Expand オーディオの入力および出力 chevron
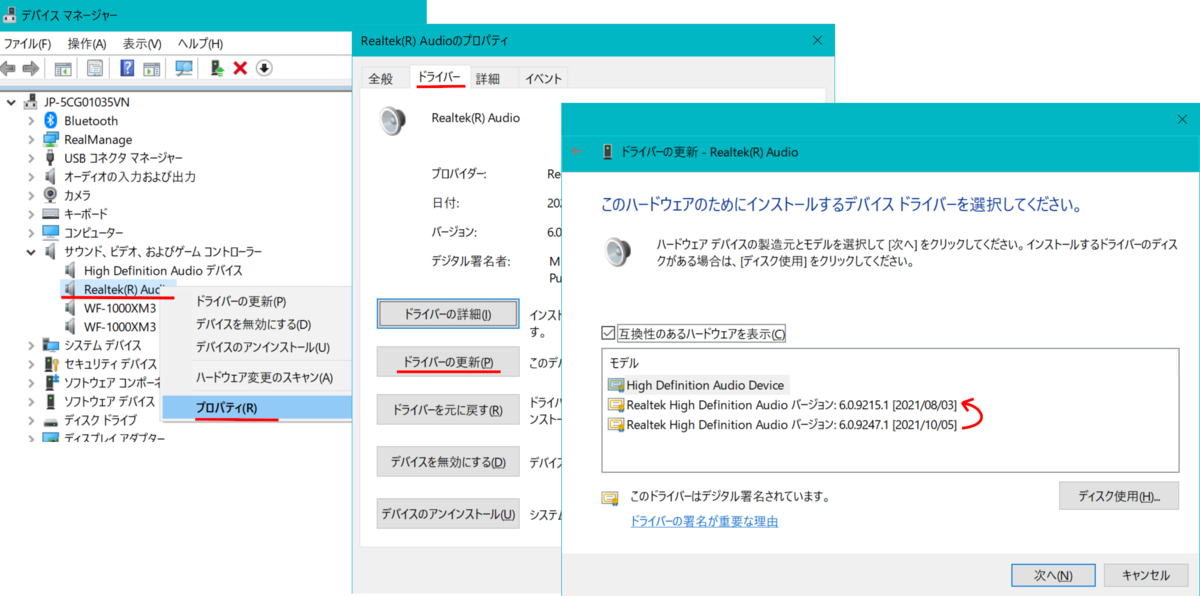Image resolution: width=1200 pixels, height=596 pixels. [x=31, y=177]
